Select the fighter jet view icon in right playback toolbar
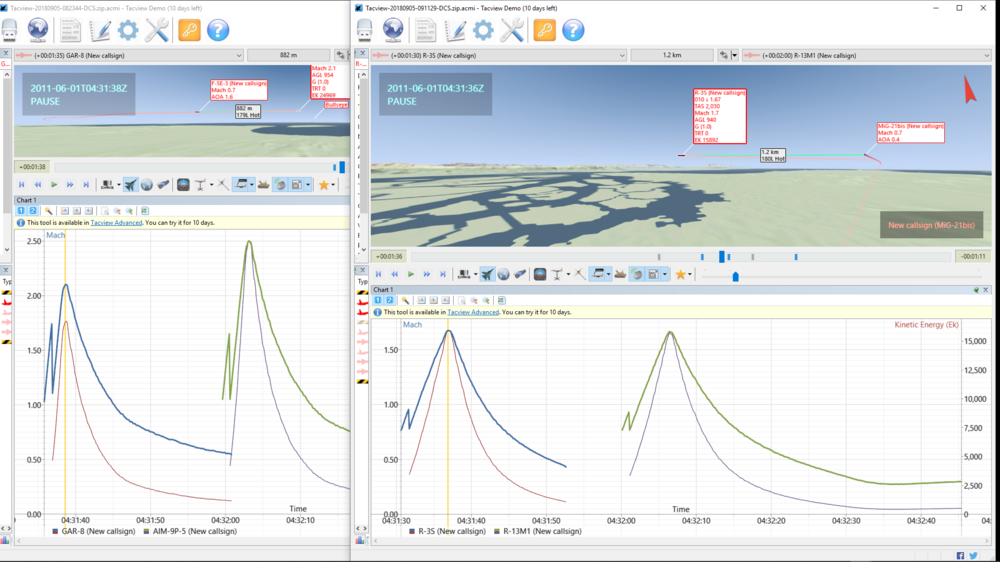Screen dimensions: 1000x562 pyautogui.click(x=487, y=274)
